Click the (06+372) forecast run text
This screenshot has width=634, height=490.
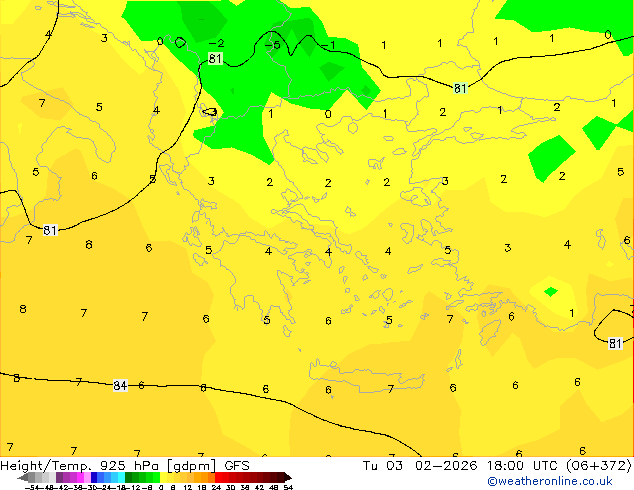(598, 466)
